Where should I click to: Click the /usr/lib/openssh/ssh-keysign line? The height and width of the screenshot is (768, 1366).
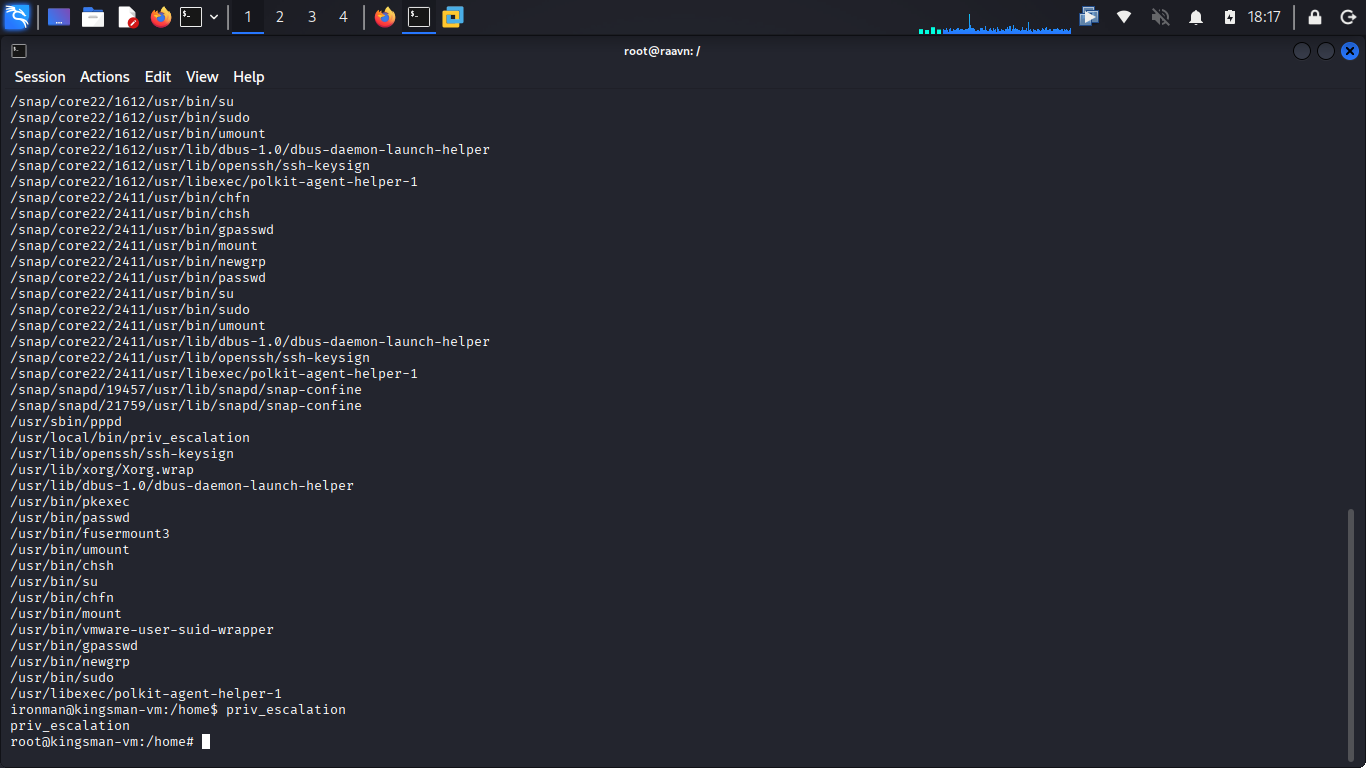[x=122, y=454]
